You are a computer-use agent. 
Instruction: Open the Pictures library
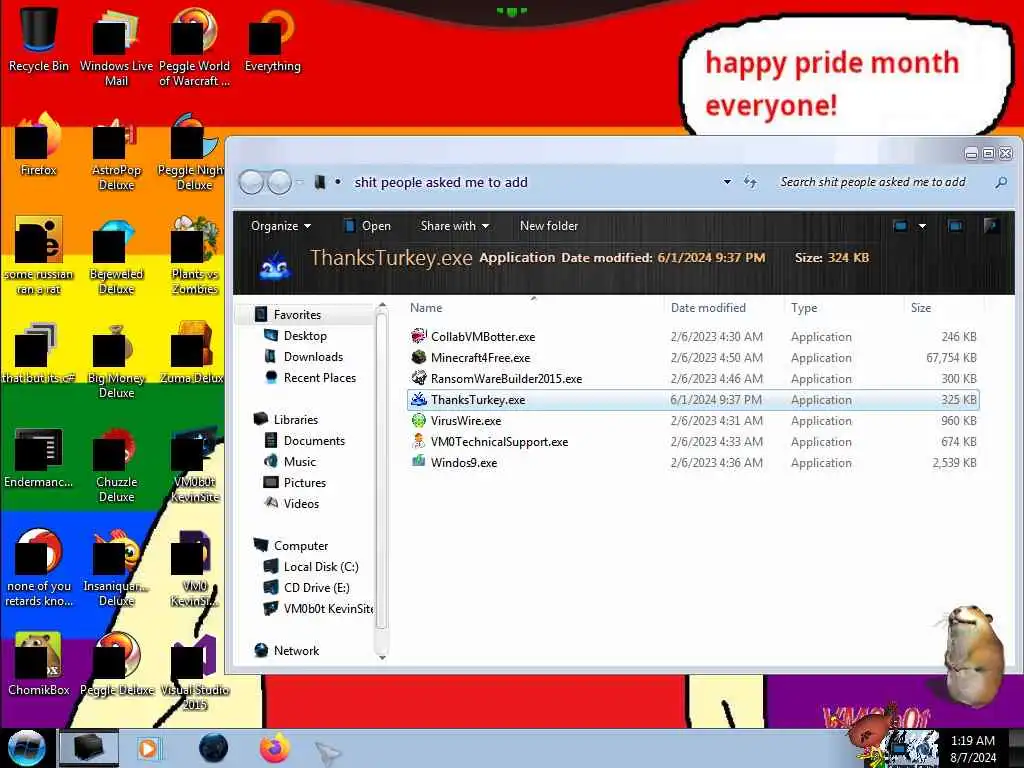click(304, 483)
